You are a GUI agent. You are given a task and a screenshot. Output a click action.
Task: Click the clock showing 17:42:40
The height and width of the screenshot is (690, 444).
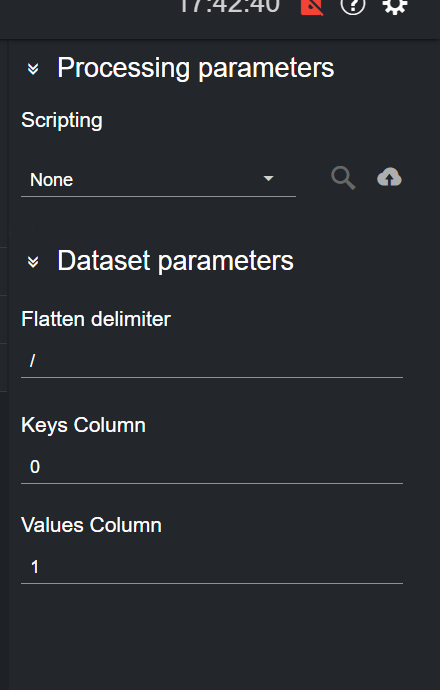(x=229, y=6)
